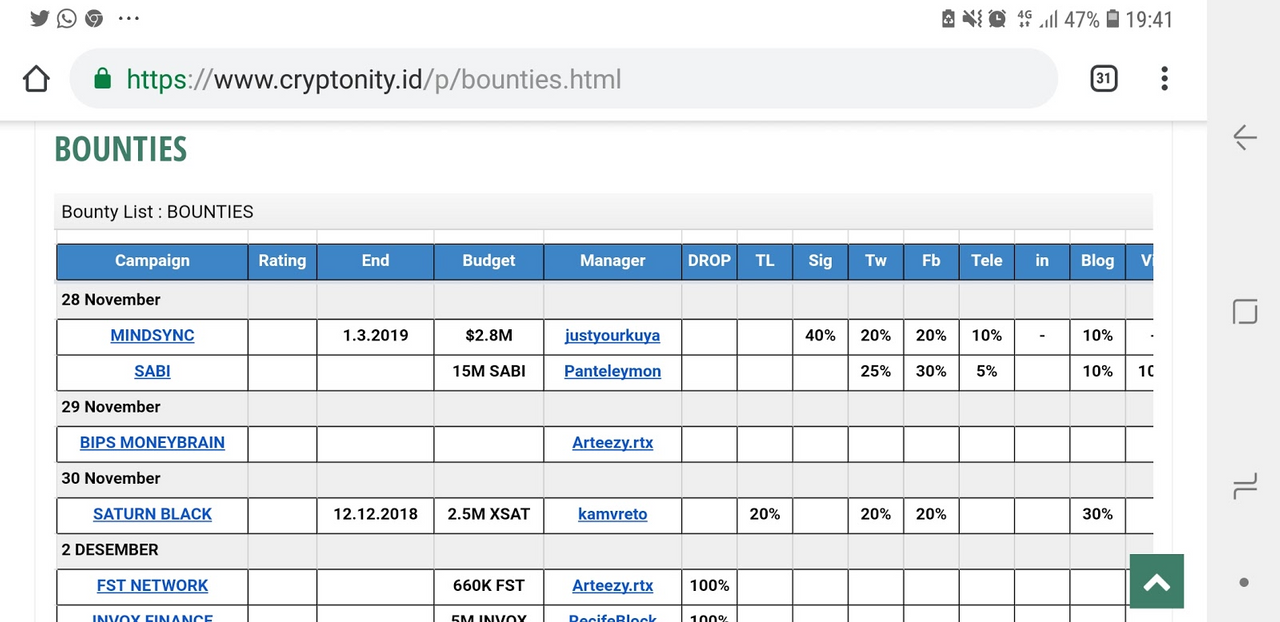Tap the WhatsApp notification icon
The height and width of the screenshot is (622, 1280).
coord(67,18)
